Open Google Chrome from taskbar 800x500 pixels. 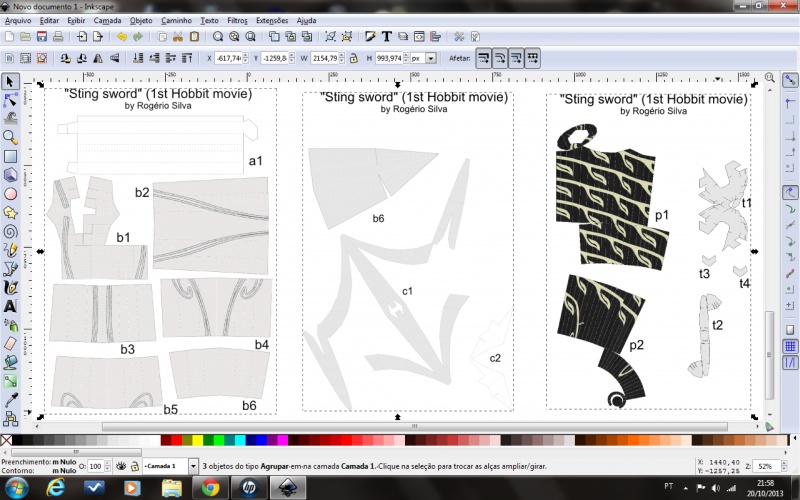(210, 488)
